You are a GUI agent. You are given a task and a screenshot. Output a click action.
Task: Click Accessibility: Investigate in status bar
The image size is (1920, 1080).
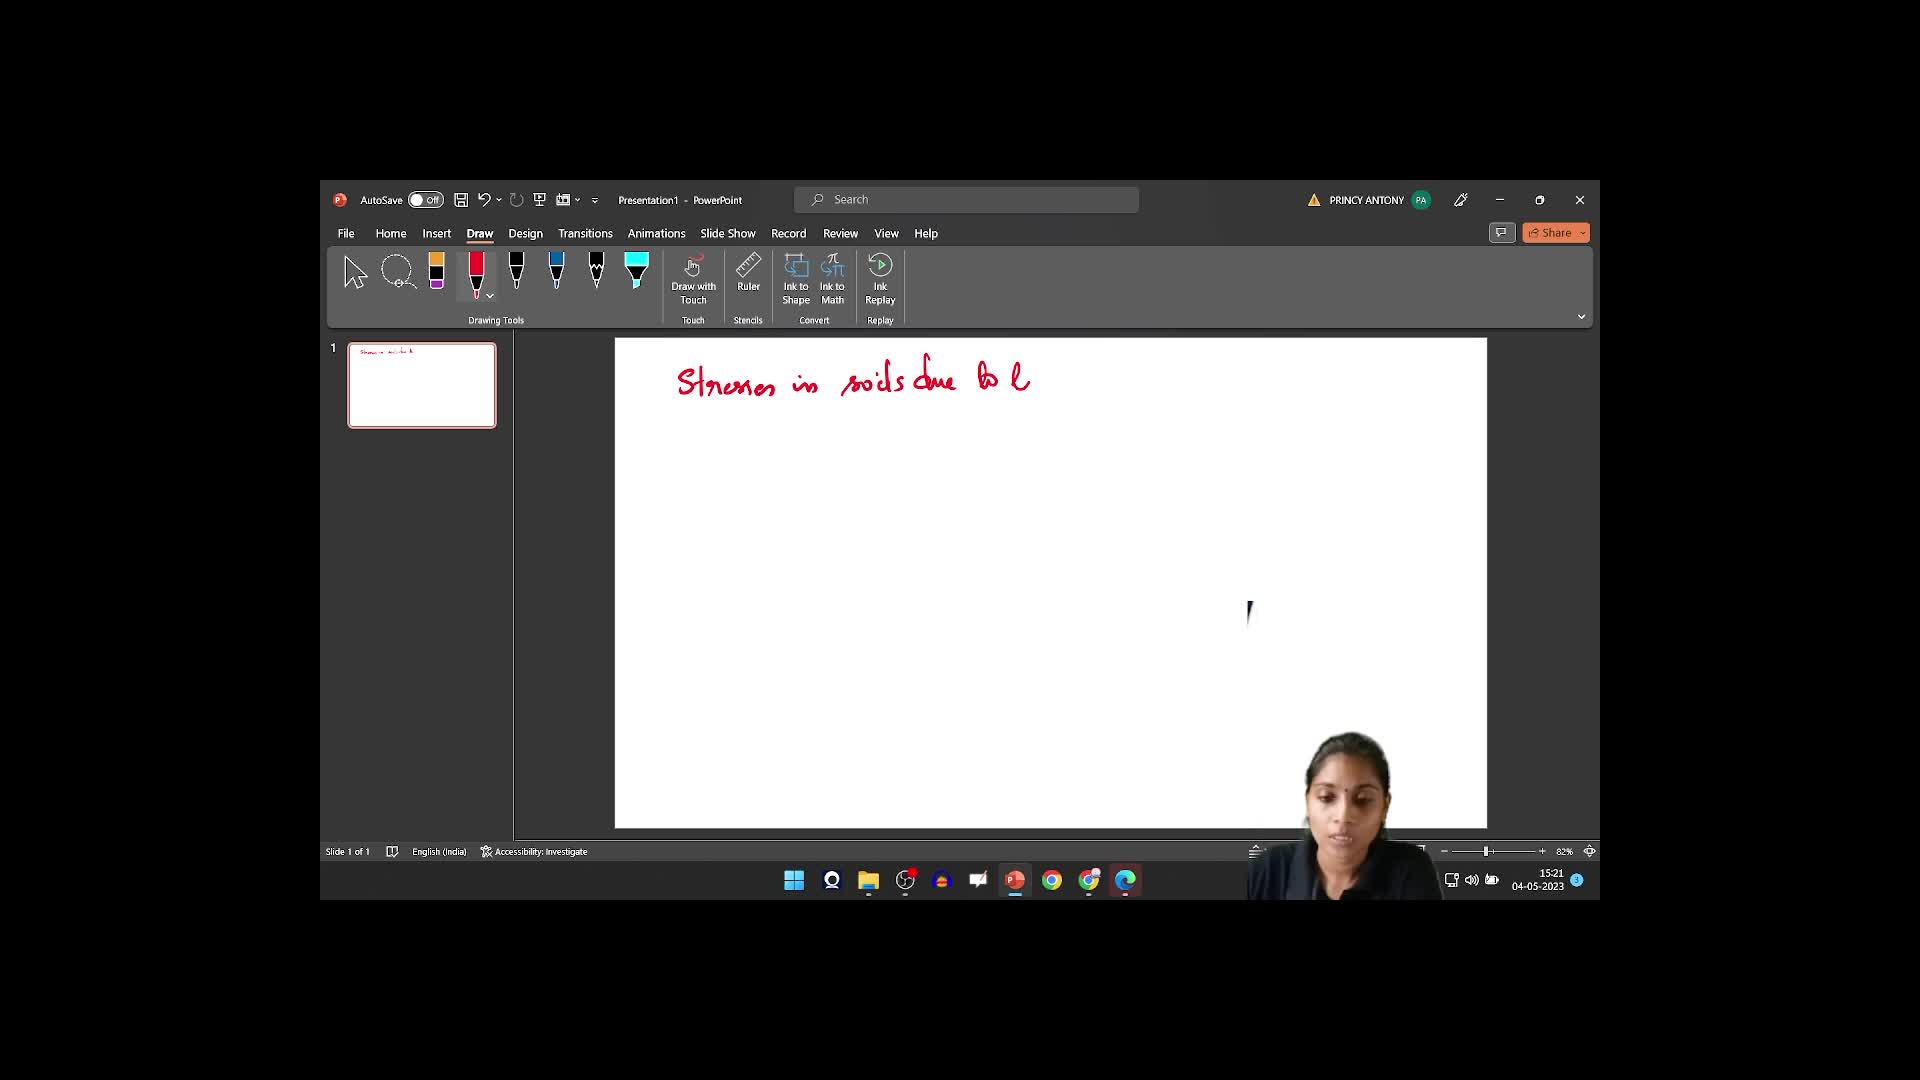[x=534, y=852]
